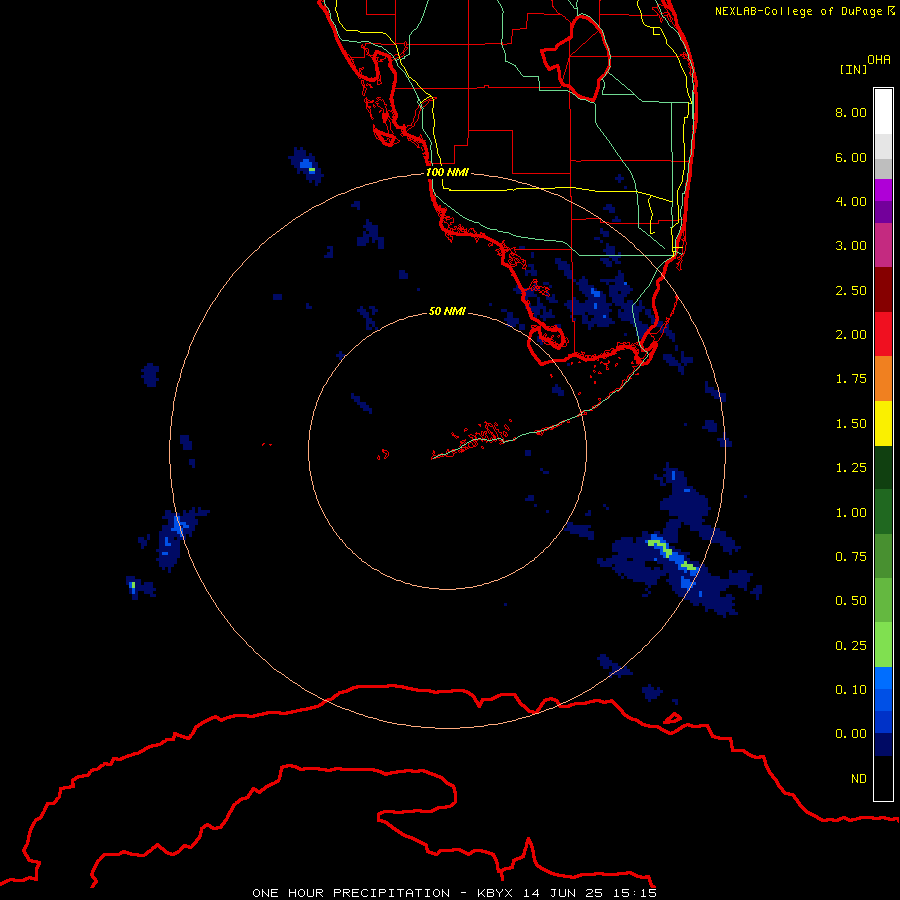Select the 1.00 legend value
Screen dimensions: 900x900
851,513
